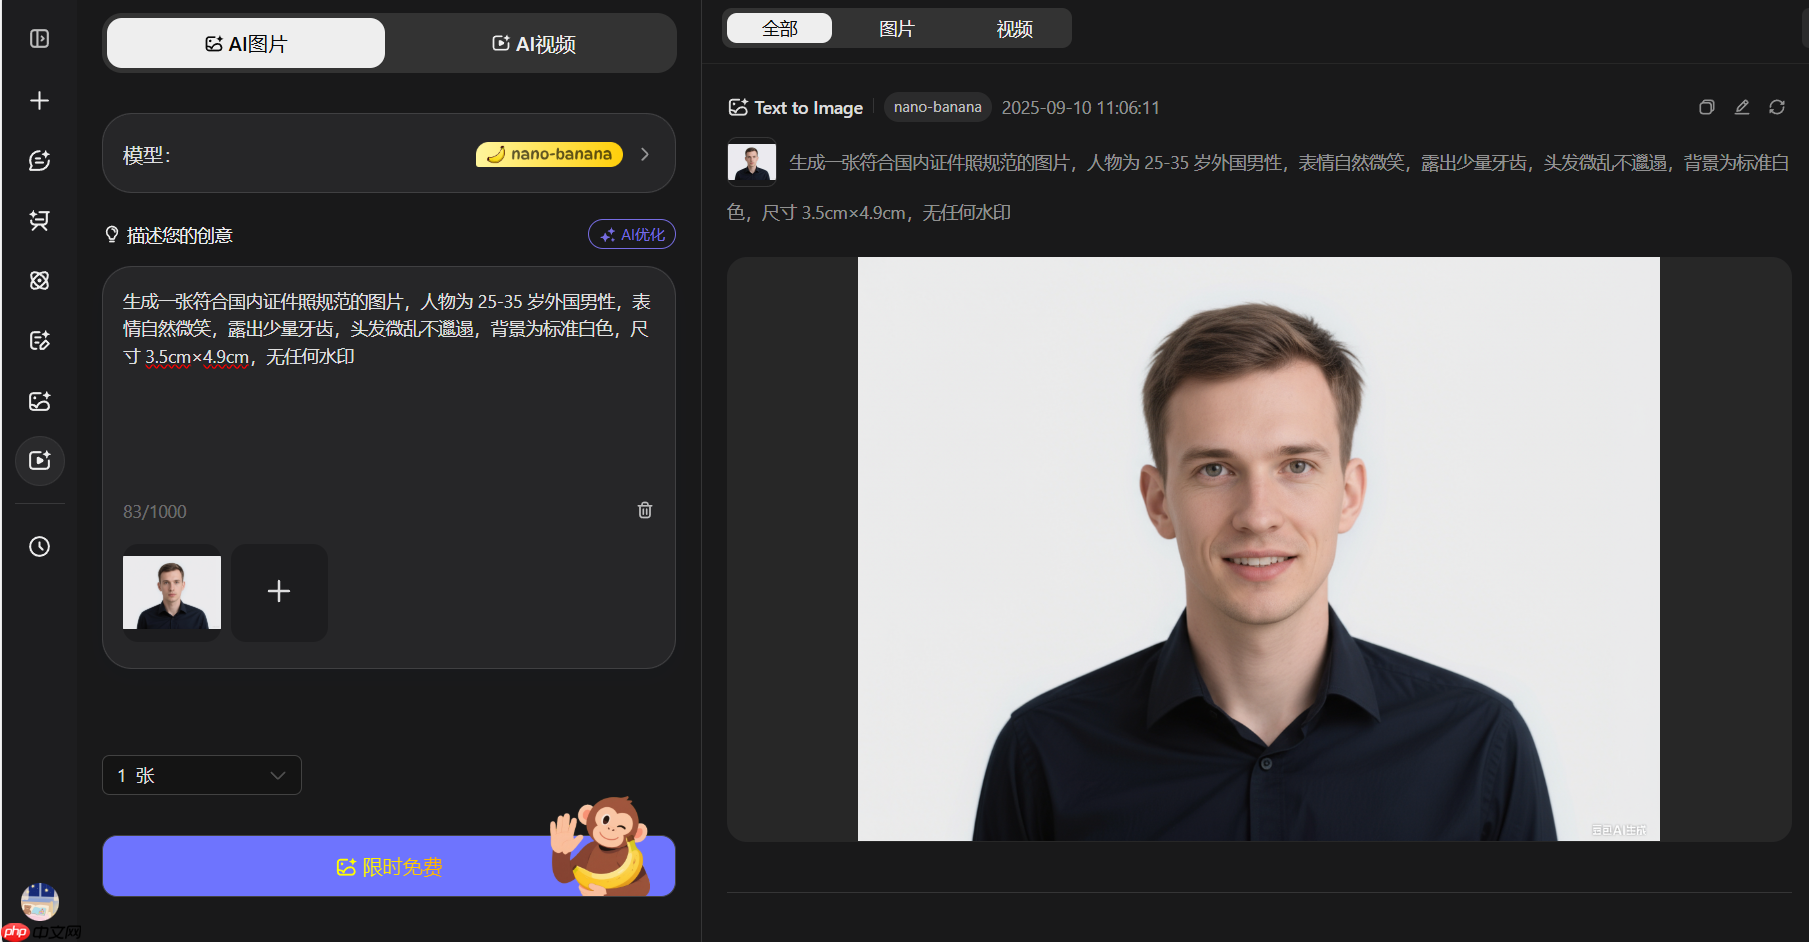Screen dimensions: 1809x942
Task: Open the history clock icon
Action: click(39, 547)
